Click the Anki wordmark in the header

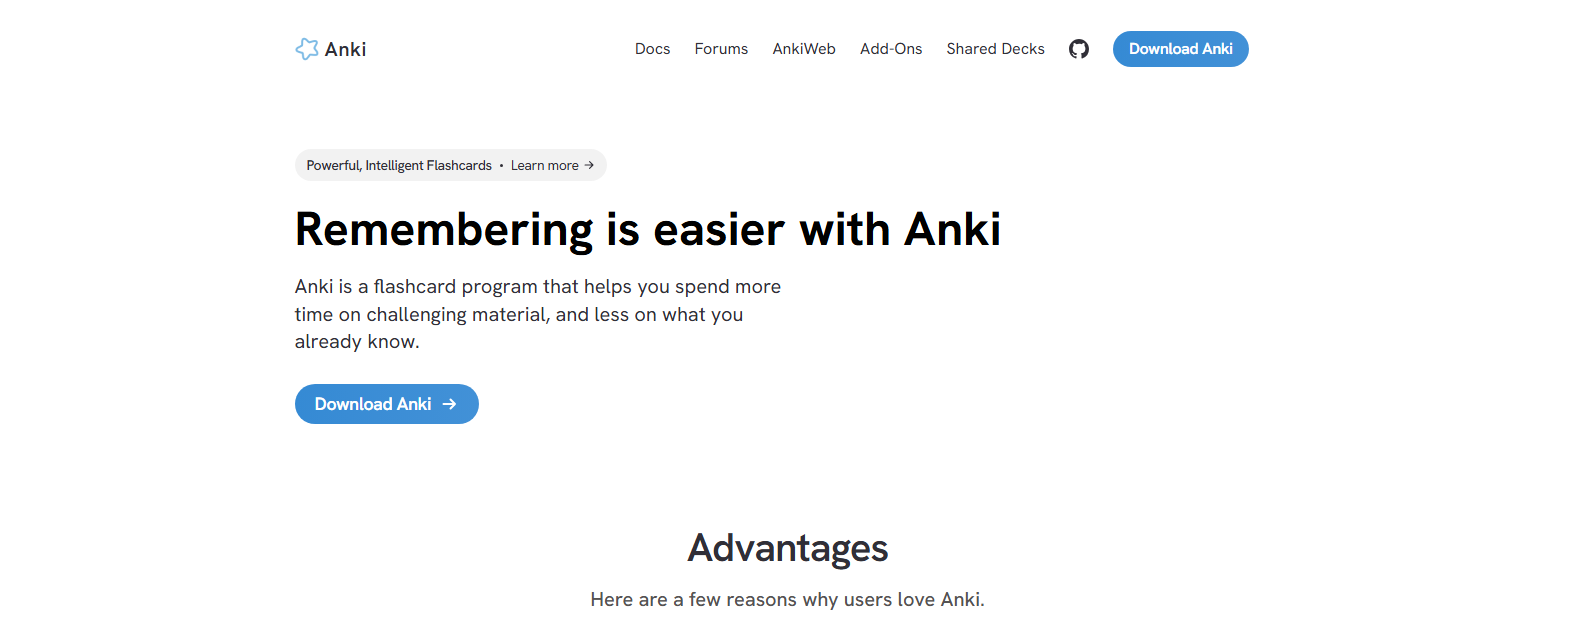[x=345, y=48]
